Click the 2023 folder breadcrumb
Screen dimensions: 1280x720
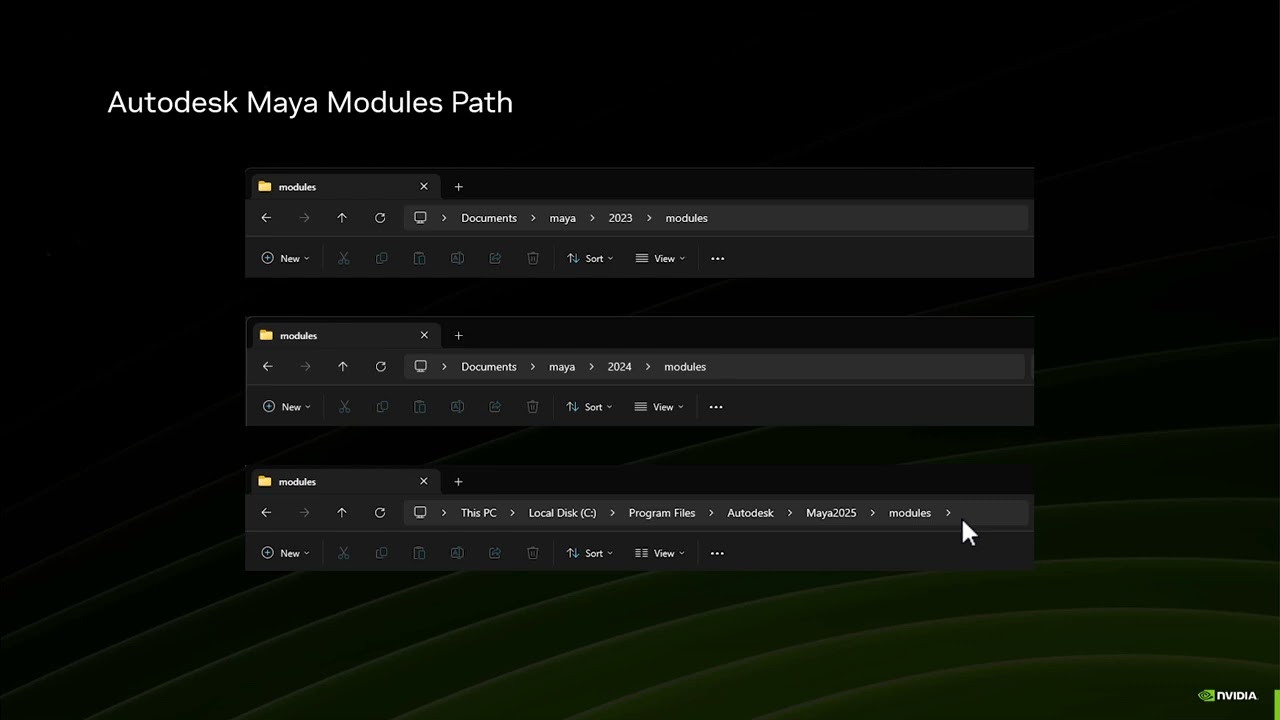tap(620, 218)
